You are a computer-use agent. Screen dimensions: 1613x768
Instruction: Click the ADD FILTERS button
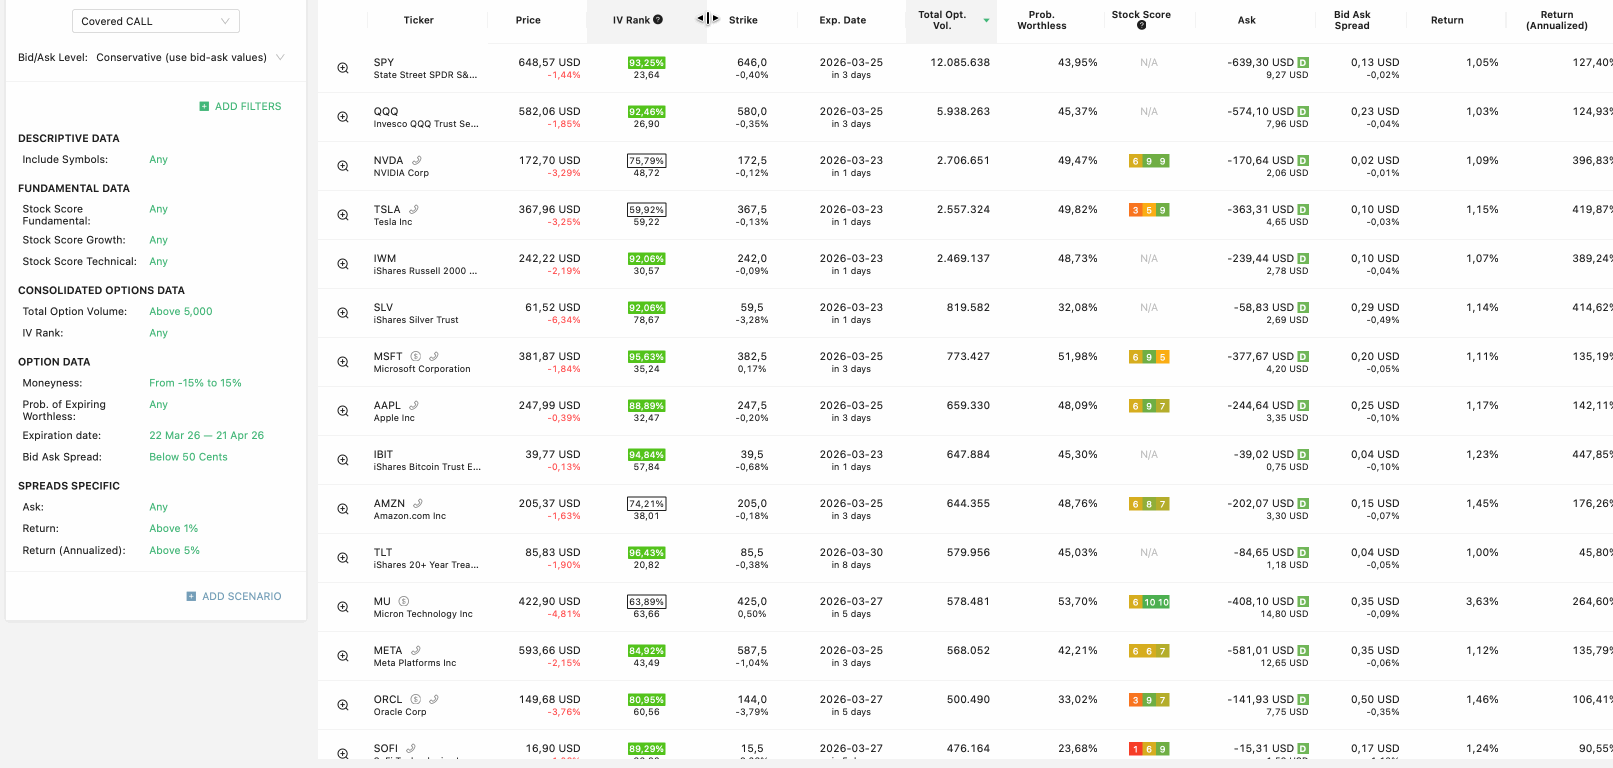(x=240, y=106)
